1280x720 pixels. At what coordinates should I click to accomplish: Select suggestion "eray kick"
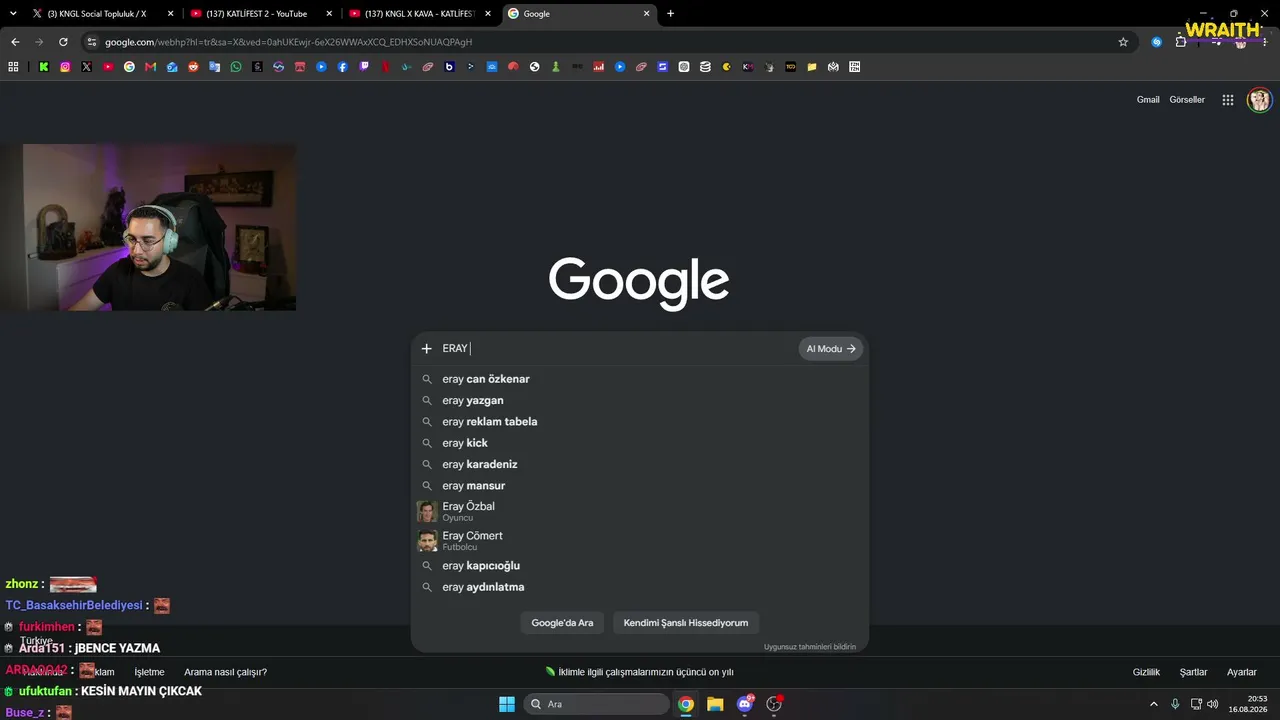point(640,443)
